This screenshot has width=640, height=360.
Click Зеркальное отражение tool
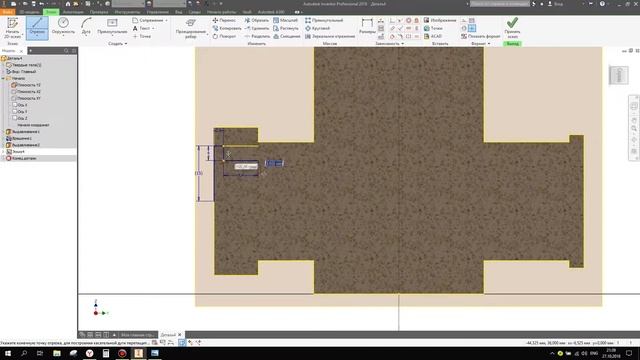pyautogui.click(x=330, y=36)
